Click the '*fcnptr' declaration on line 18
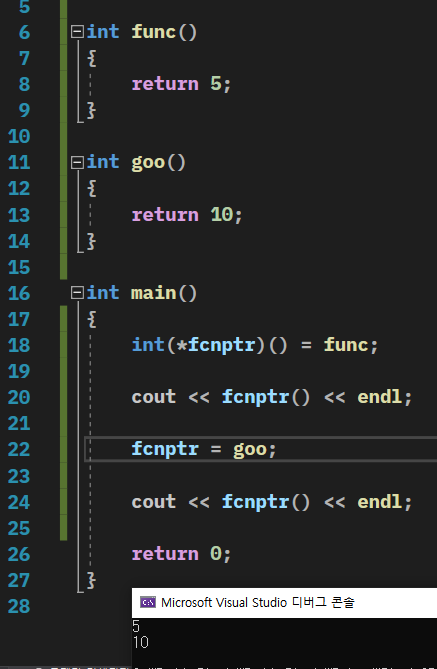The image size is (437, 669). click(x=216, y=345)
